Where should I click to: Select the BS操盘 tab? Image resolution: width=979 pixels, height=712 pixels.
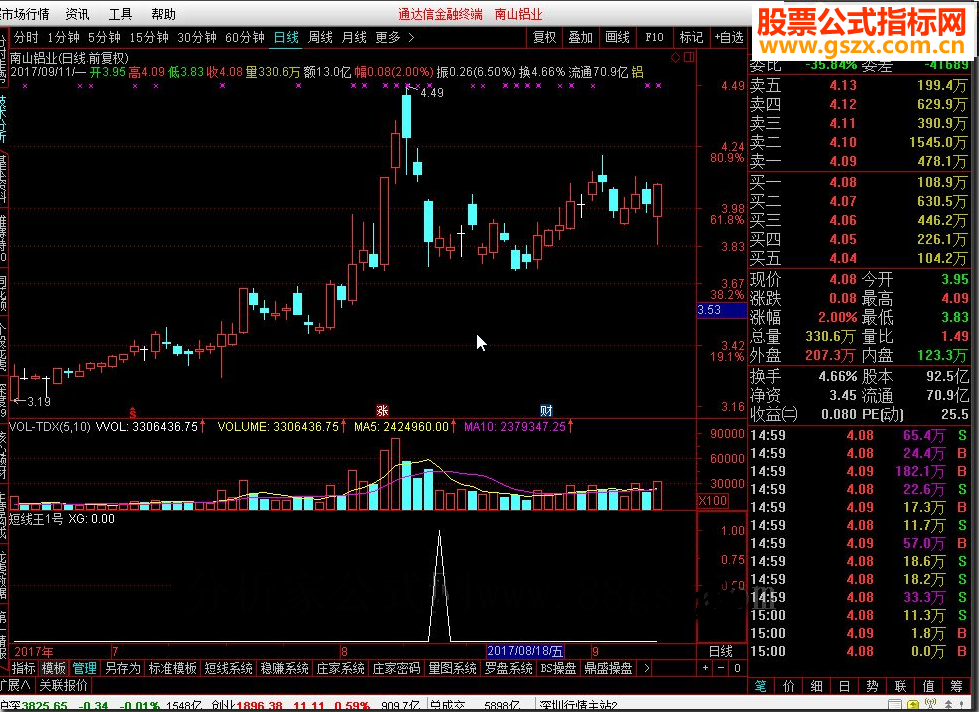click(558, 668)
